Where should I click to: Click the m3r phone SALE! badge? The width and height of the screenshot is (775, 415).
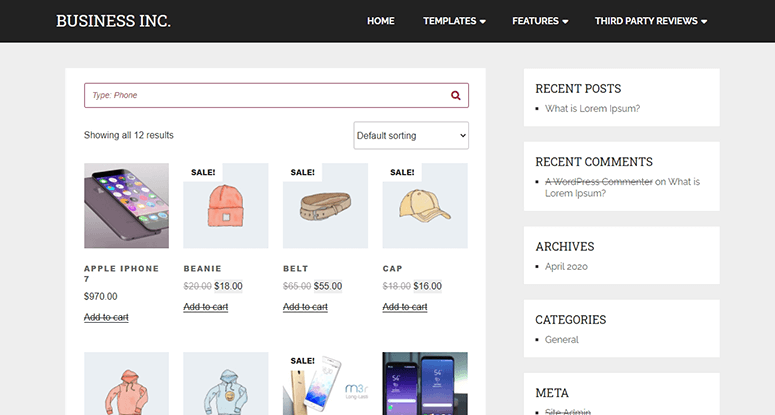pyautogui.click(x=302, y=361)
